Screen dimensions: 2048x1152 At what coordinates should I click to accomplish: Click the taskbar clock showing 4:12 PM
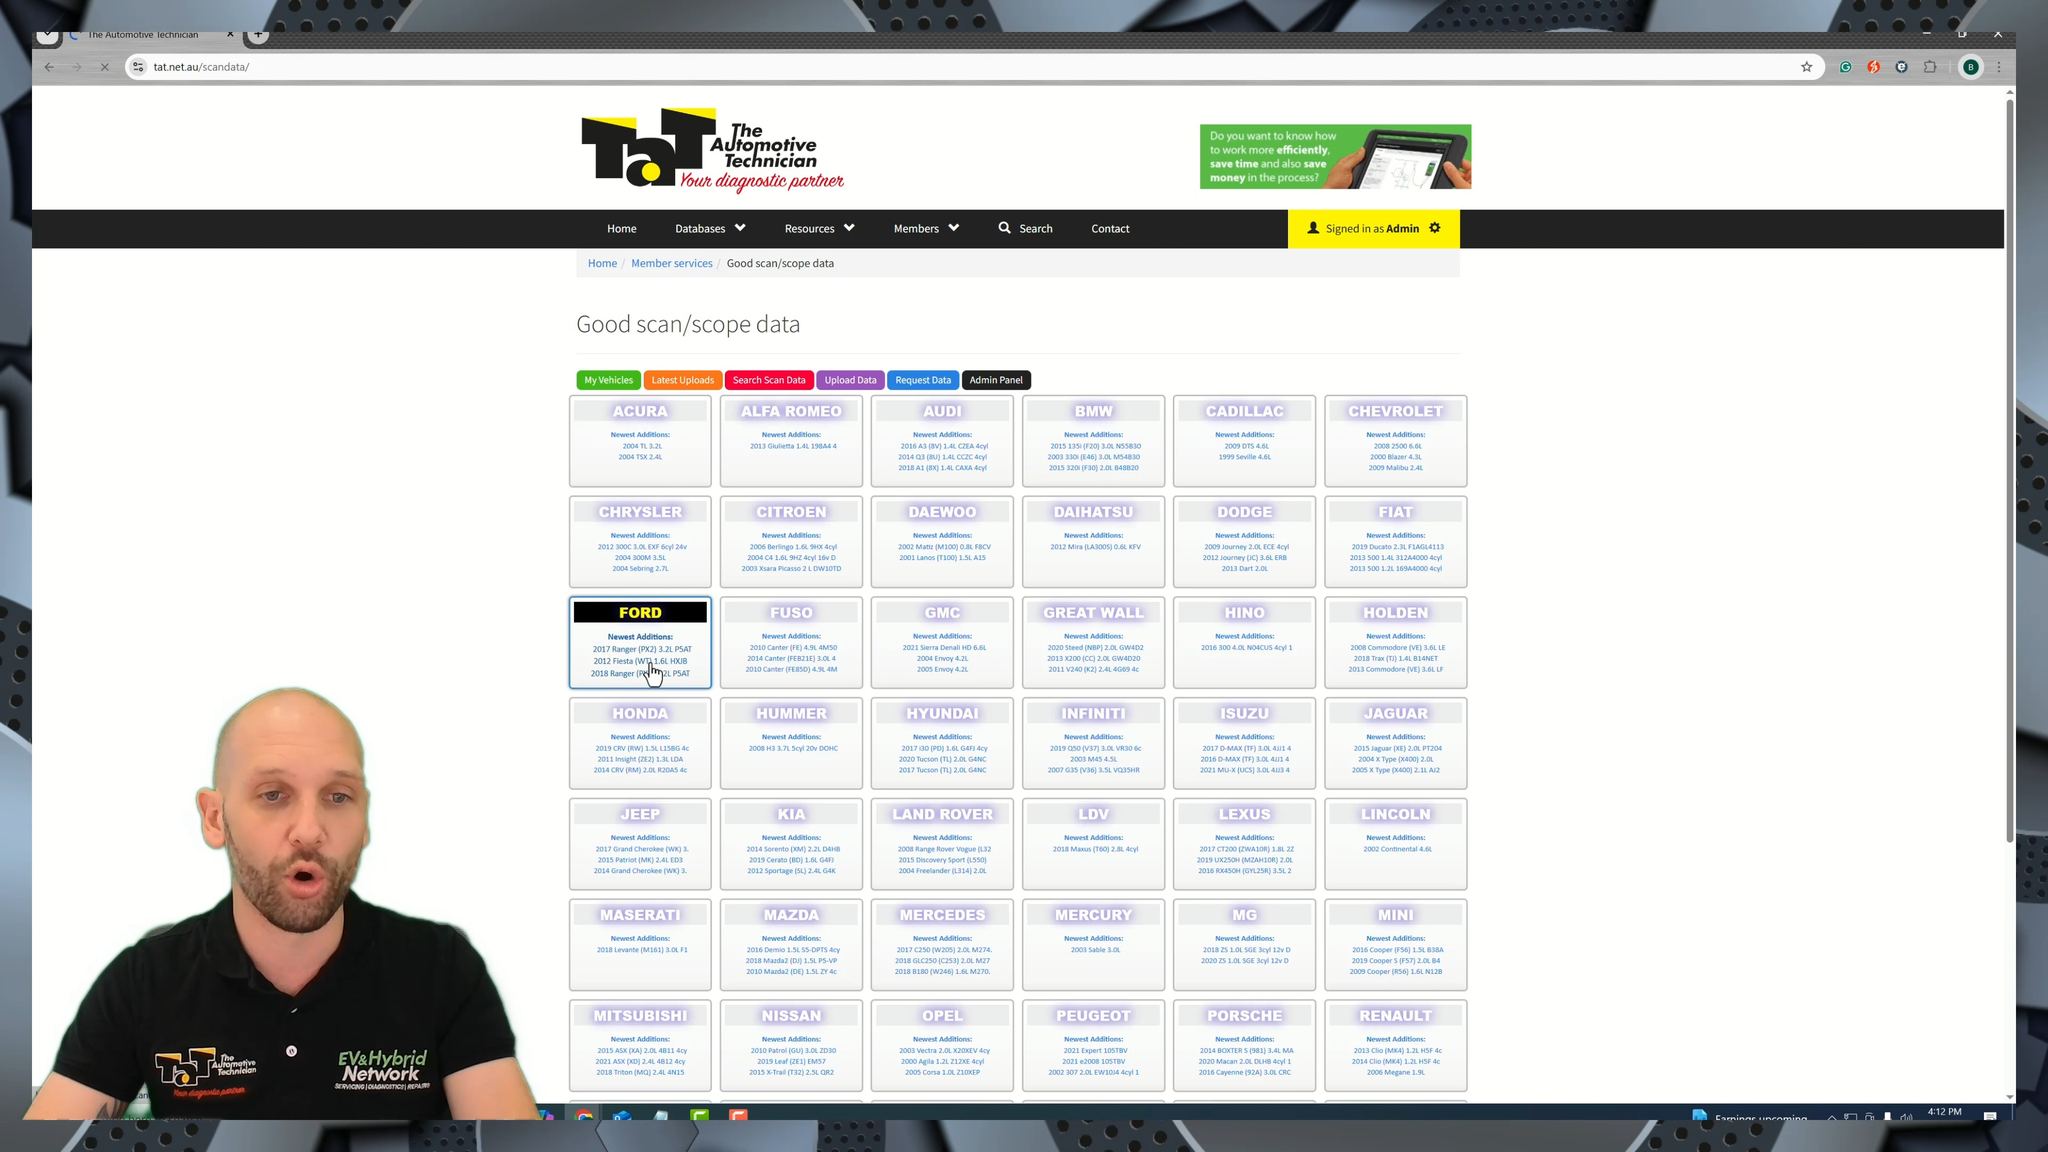[x=1944, y=1112]
